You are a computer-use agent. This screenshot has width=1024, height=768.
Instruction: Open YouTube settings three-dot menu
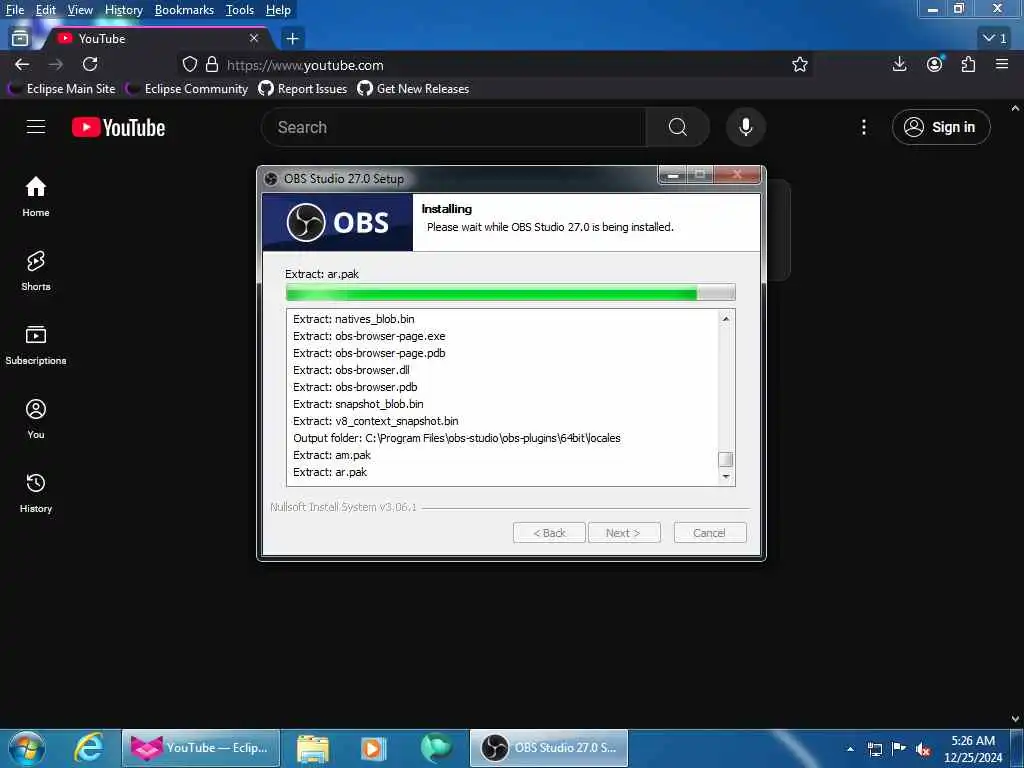point(864,127)
